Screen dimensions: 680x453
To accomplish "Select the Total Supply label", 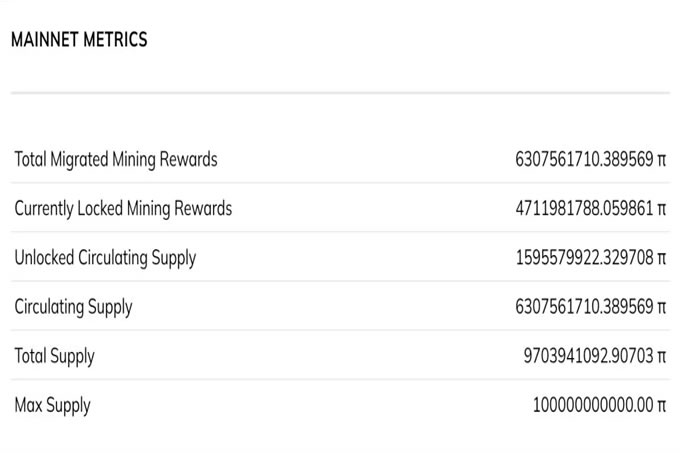I will coord(55,356).
